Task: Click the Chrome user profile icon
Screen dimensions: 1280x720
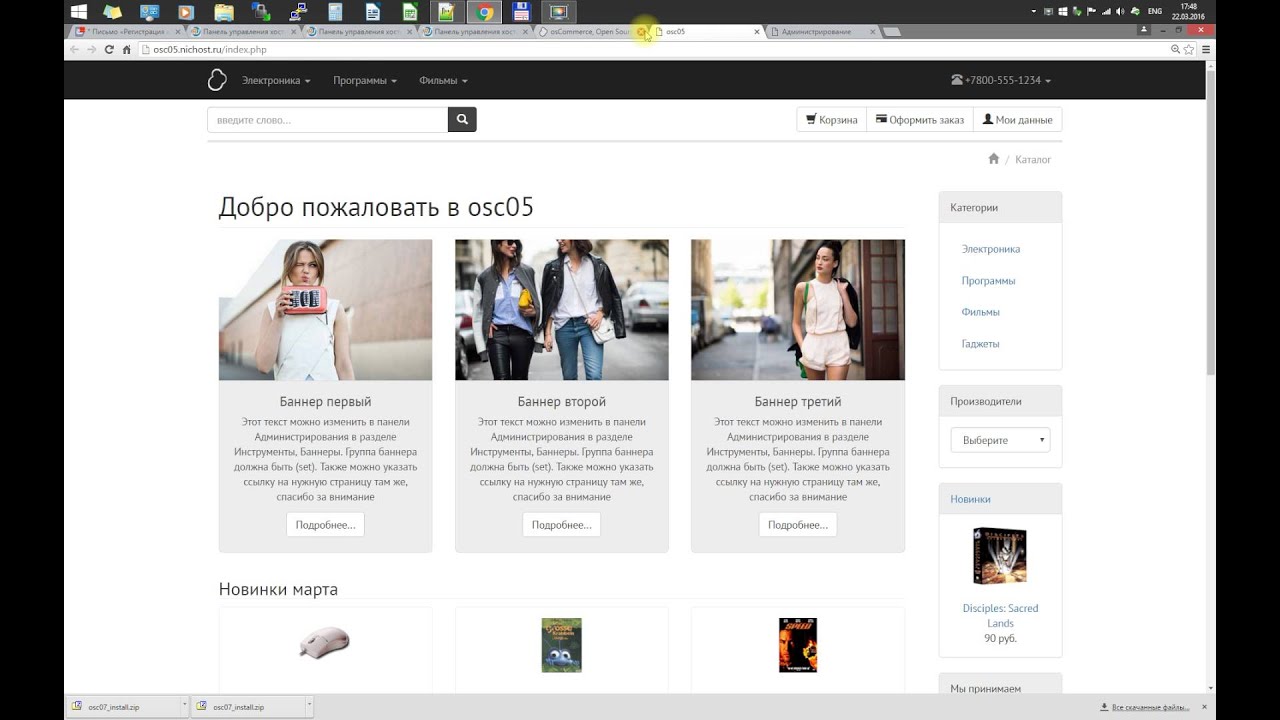Action: tap(1144, 31)
